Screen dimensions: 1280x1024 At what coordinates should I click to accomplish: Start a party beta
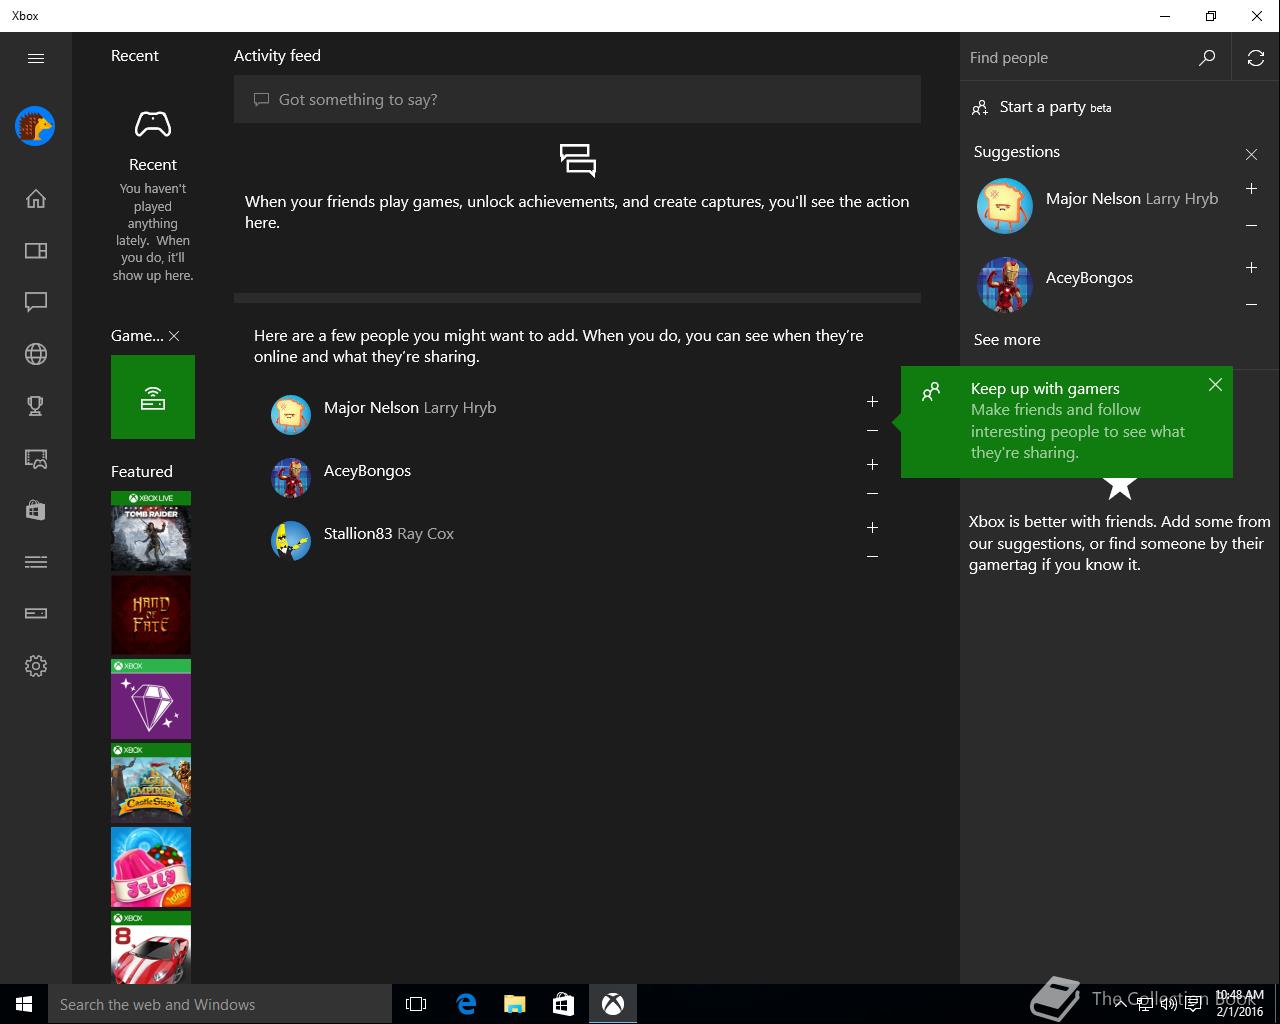[1041, 107]
